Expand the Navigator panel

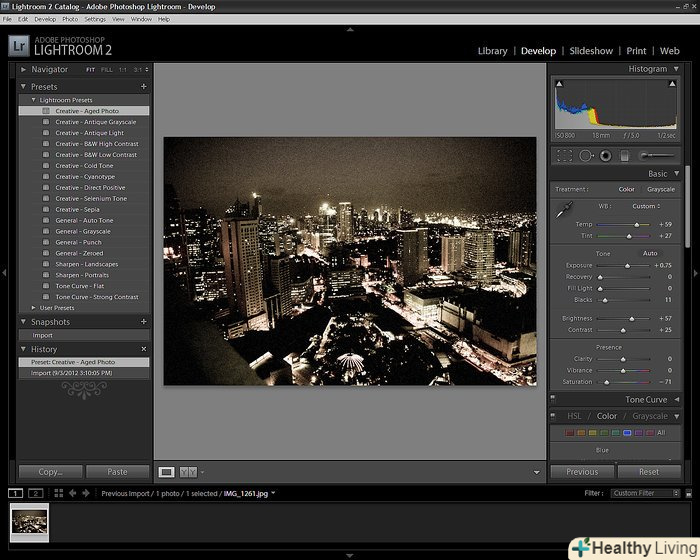[x=23, y=69]
